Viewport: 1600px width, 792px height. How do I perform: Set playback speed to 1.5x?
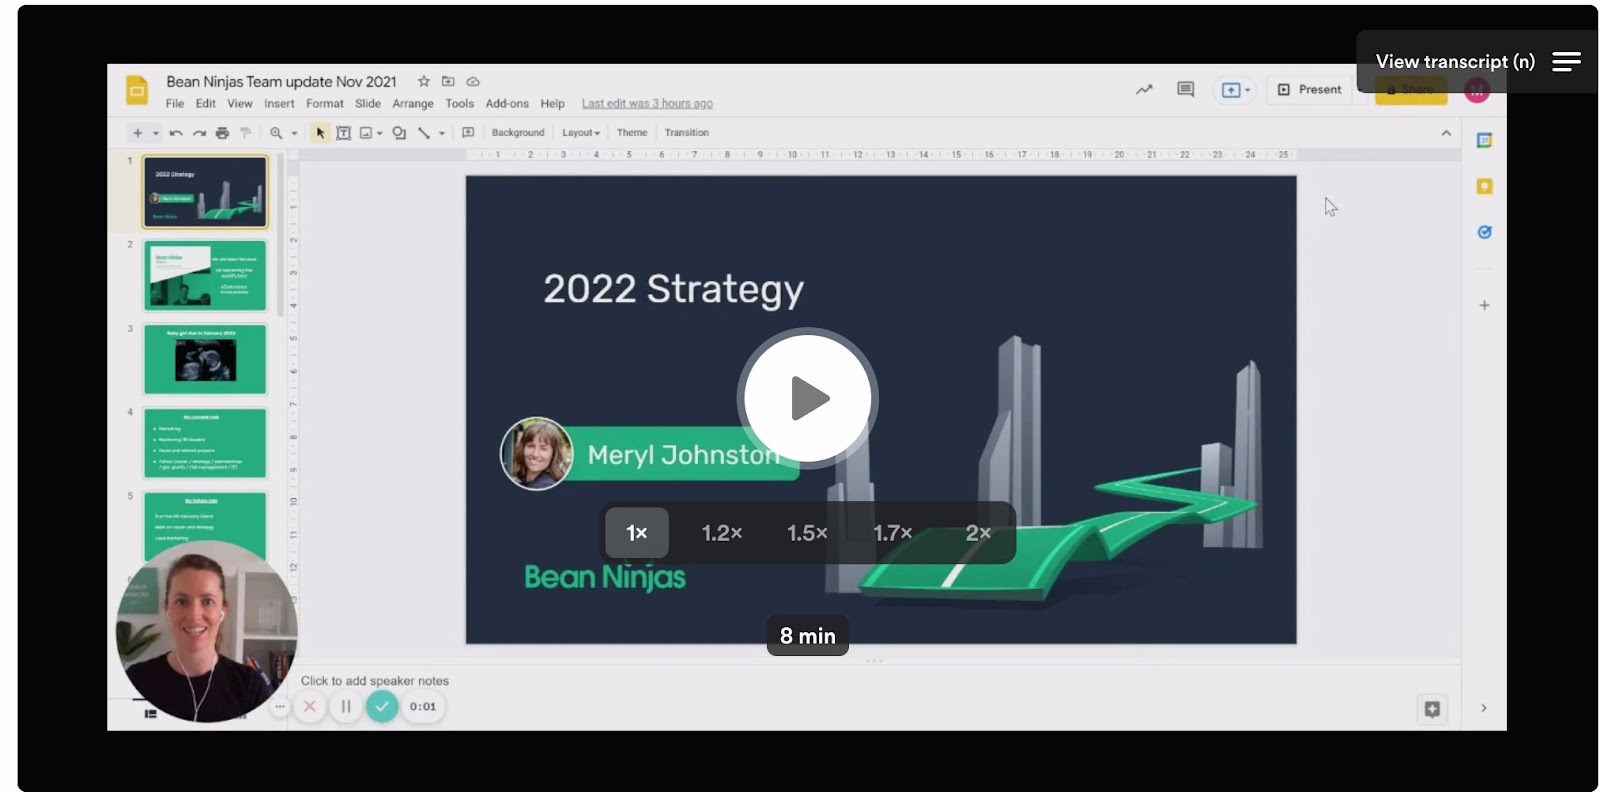coord(807,533)
